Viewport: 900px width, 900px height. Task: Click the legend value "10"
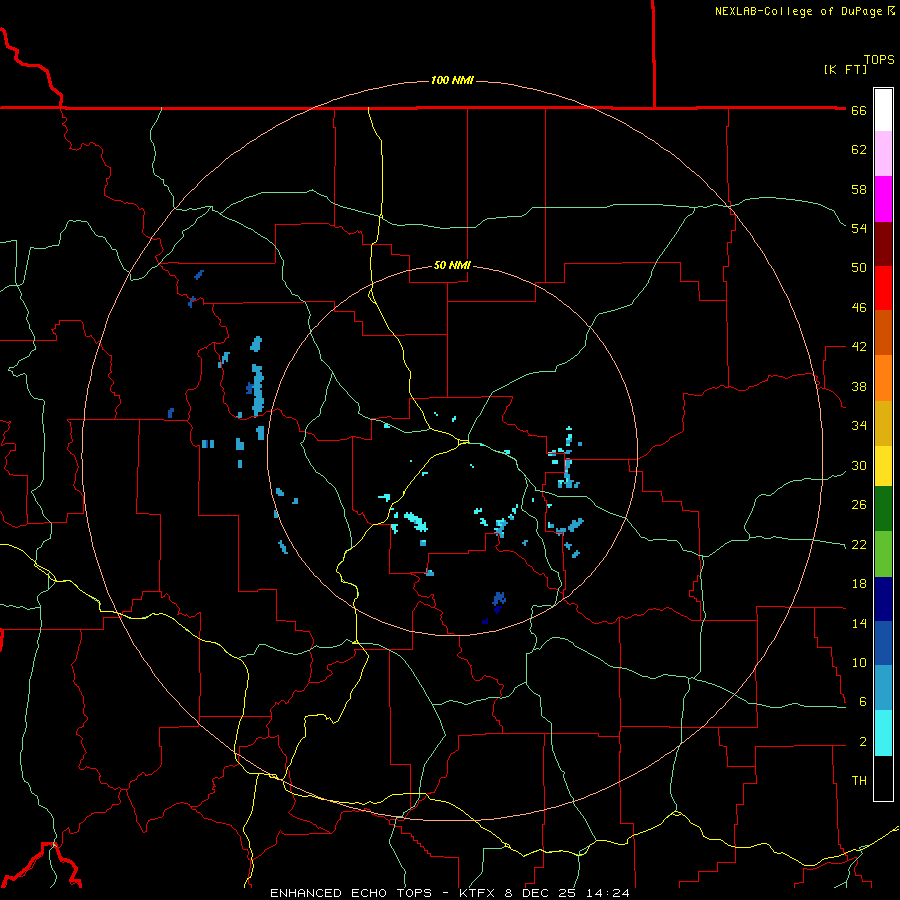pos(859,663)
